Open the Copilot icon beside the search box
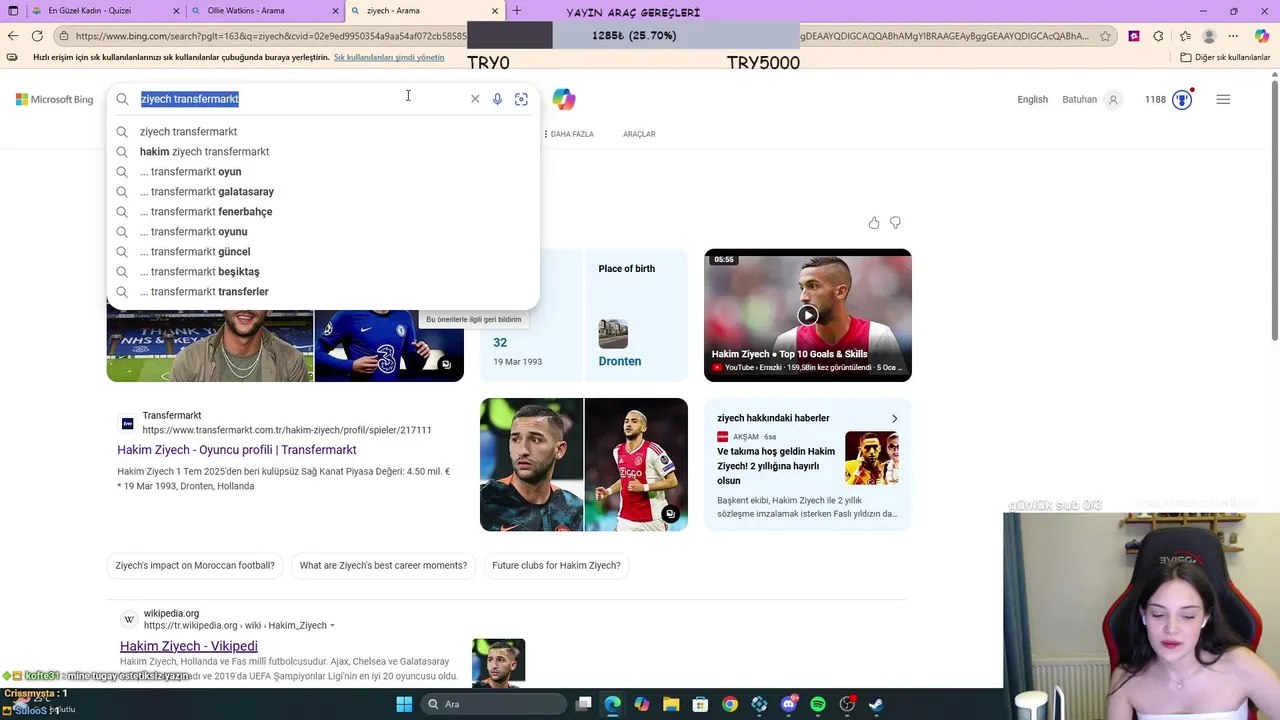Screen dimensions: 1280x720 pos(564,99)
